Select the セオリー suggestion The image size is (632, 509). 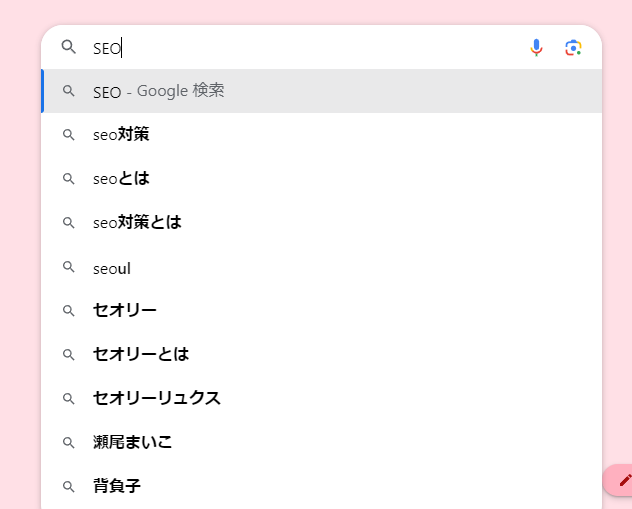click(322, 311)
